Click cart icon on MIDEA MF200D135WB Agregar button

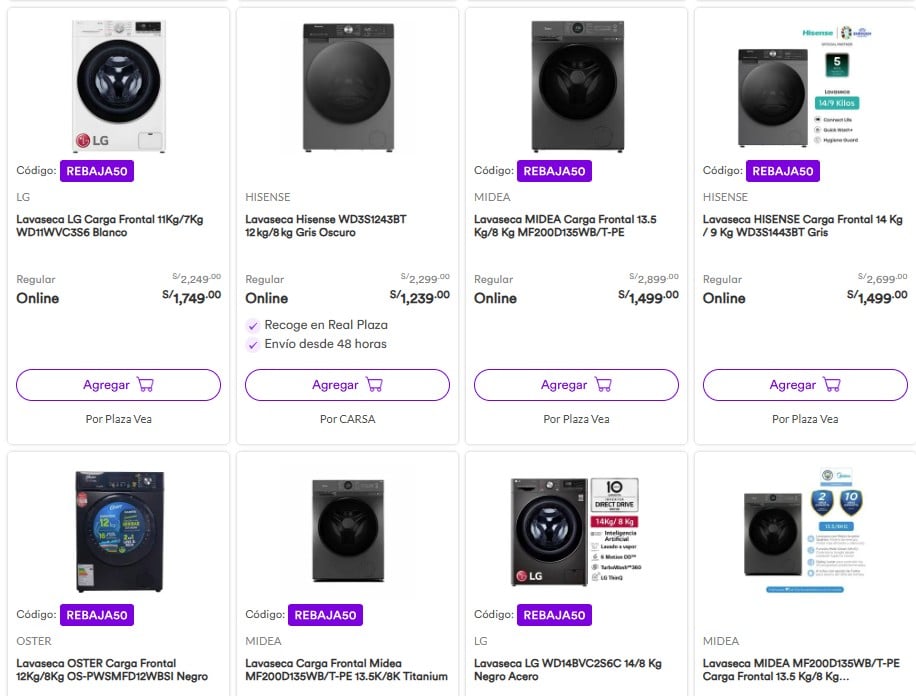click(603, 385)
